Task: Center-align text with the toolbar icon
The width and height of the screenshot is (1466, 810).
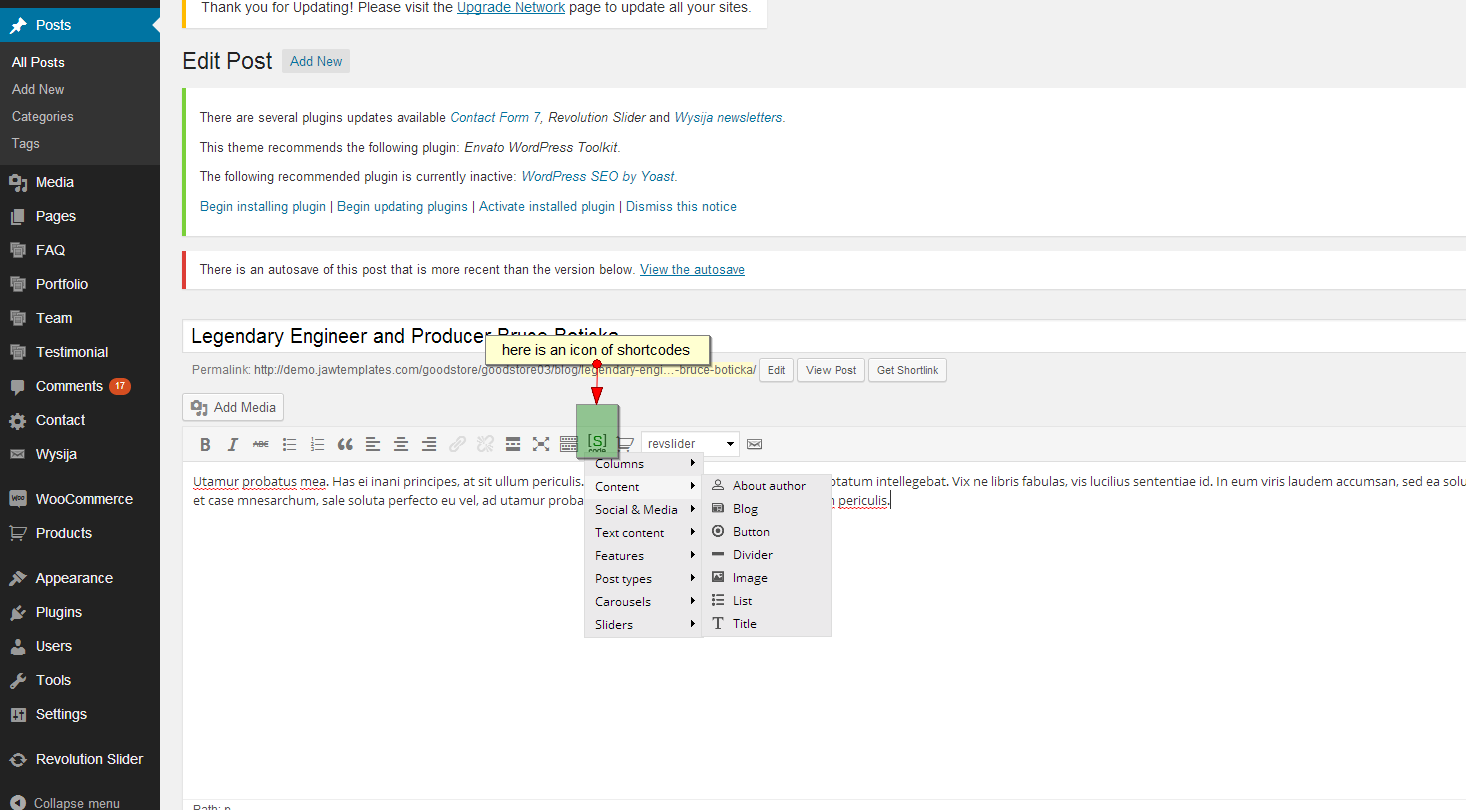Action: point(401,444)
